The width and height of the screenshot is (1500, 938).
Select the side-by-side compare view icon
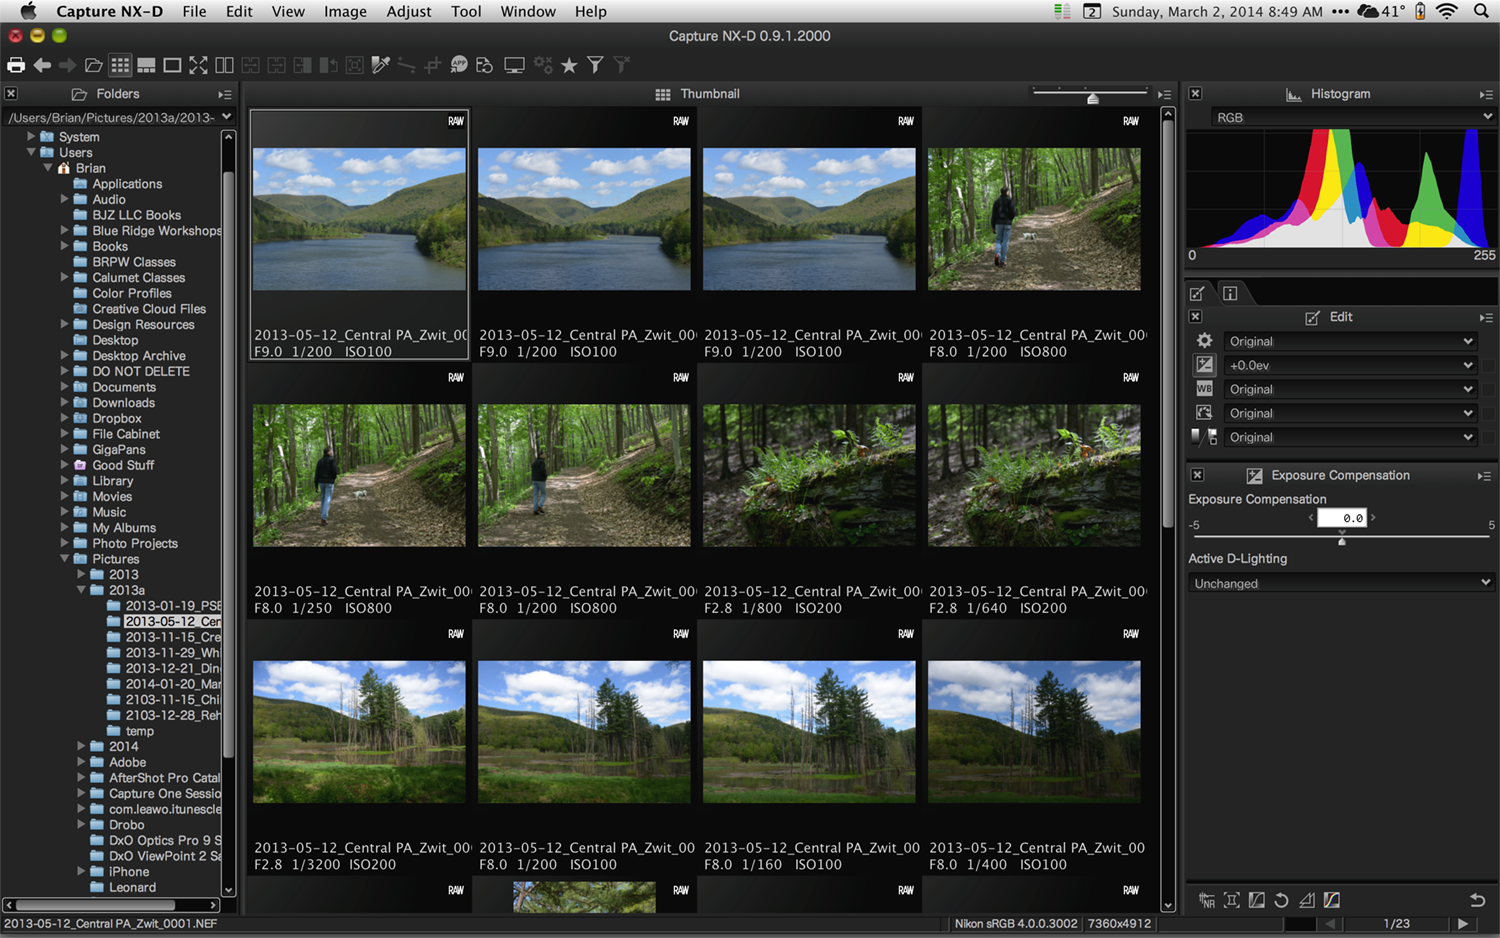(224, 65)
